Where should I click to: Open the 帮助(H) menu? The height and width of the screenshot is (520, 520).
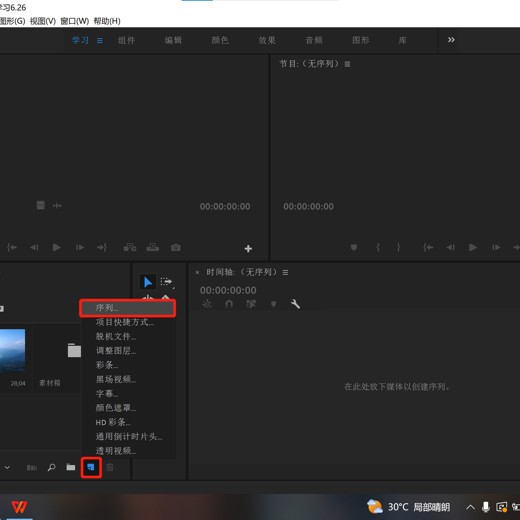tap(107, 21)
